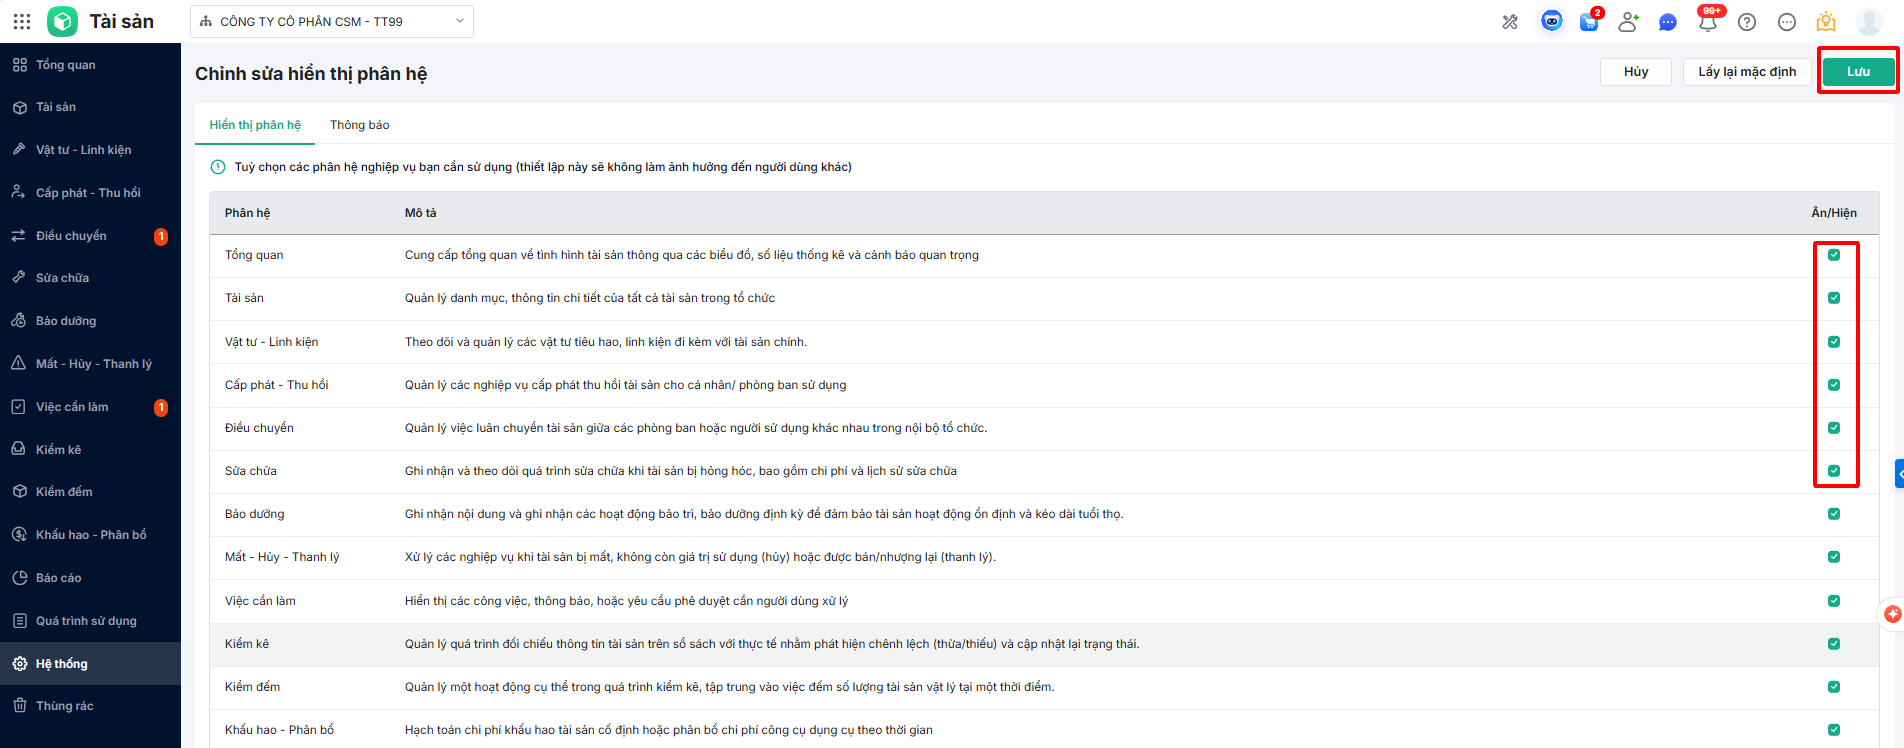Image resolution: width=1904 pixels, height=748 pixels.
Task: Click the Lấy lại mặc định button
Action: point(1747,72)
